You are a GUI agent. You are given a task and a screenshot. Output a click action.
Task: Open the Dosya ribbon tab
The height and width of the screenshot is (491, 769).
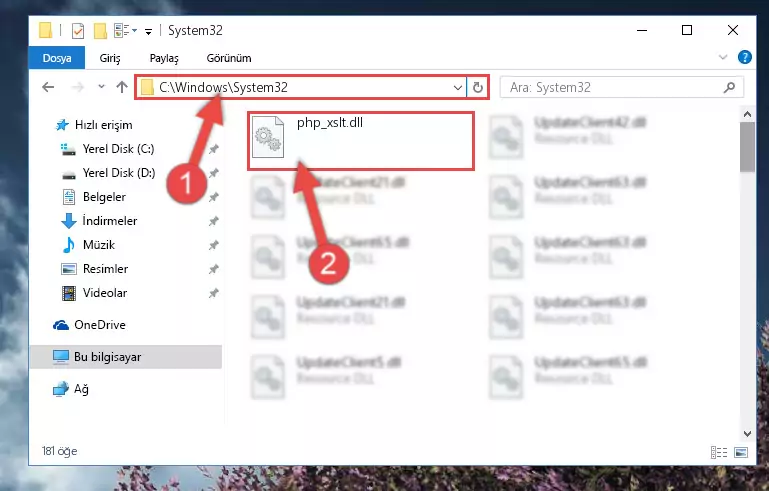tap(57, 58)
